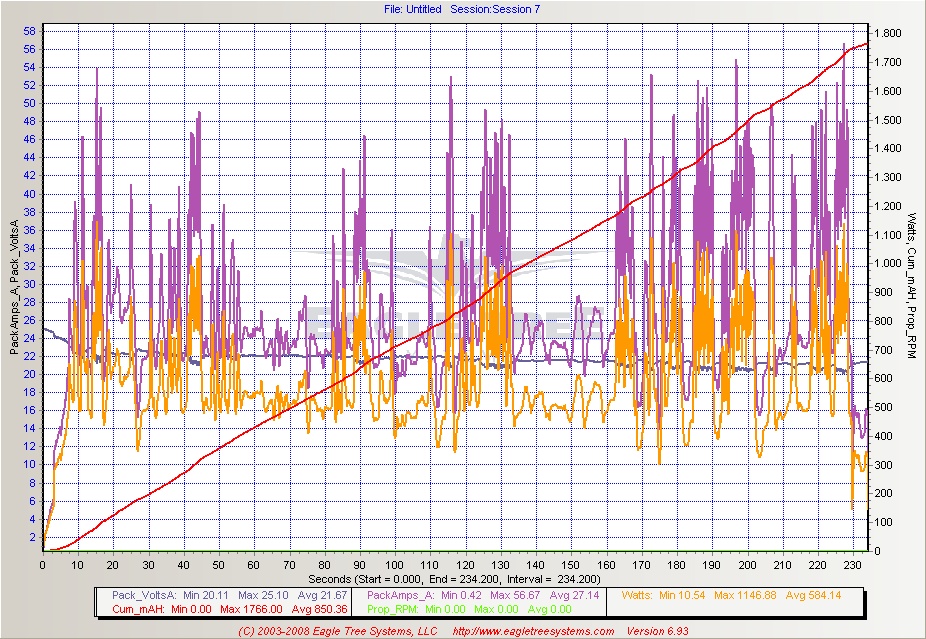
Task: Click the "Version 6.93" footer text
Action: click(x=657, y=631)
